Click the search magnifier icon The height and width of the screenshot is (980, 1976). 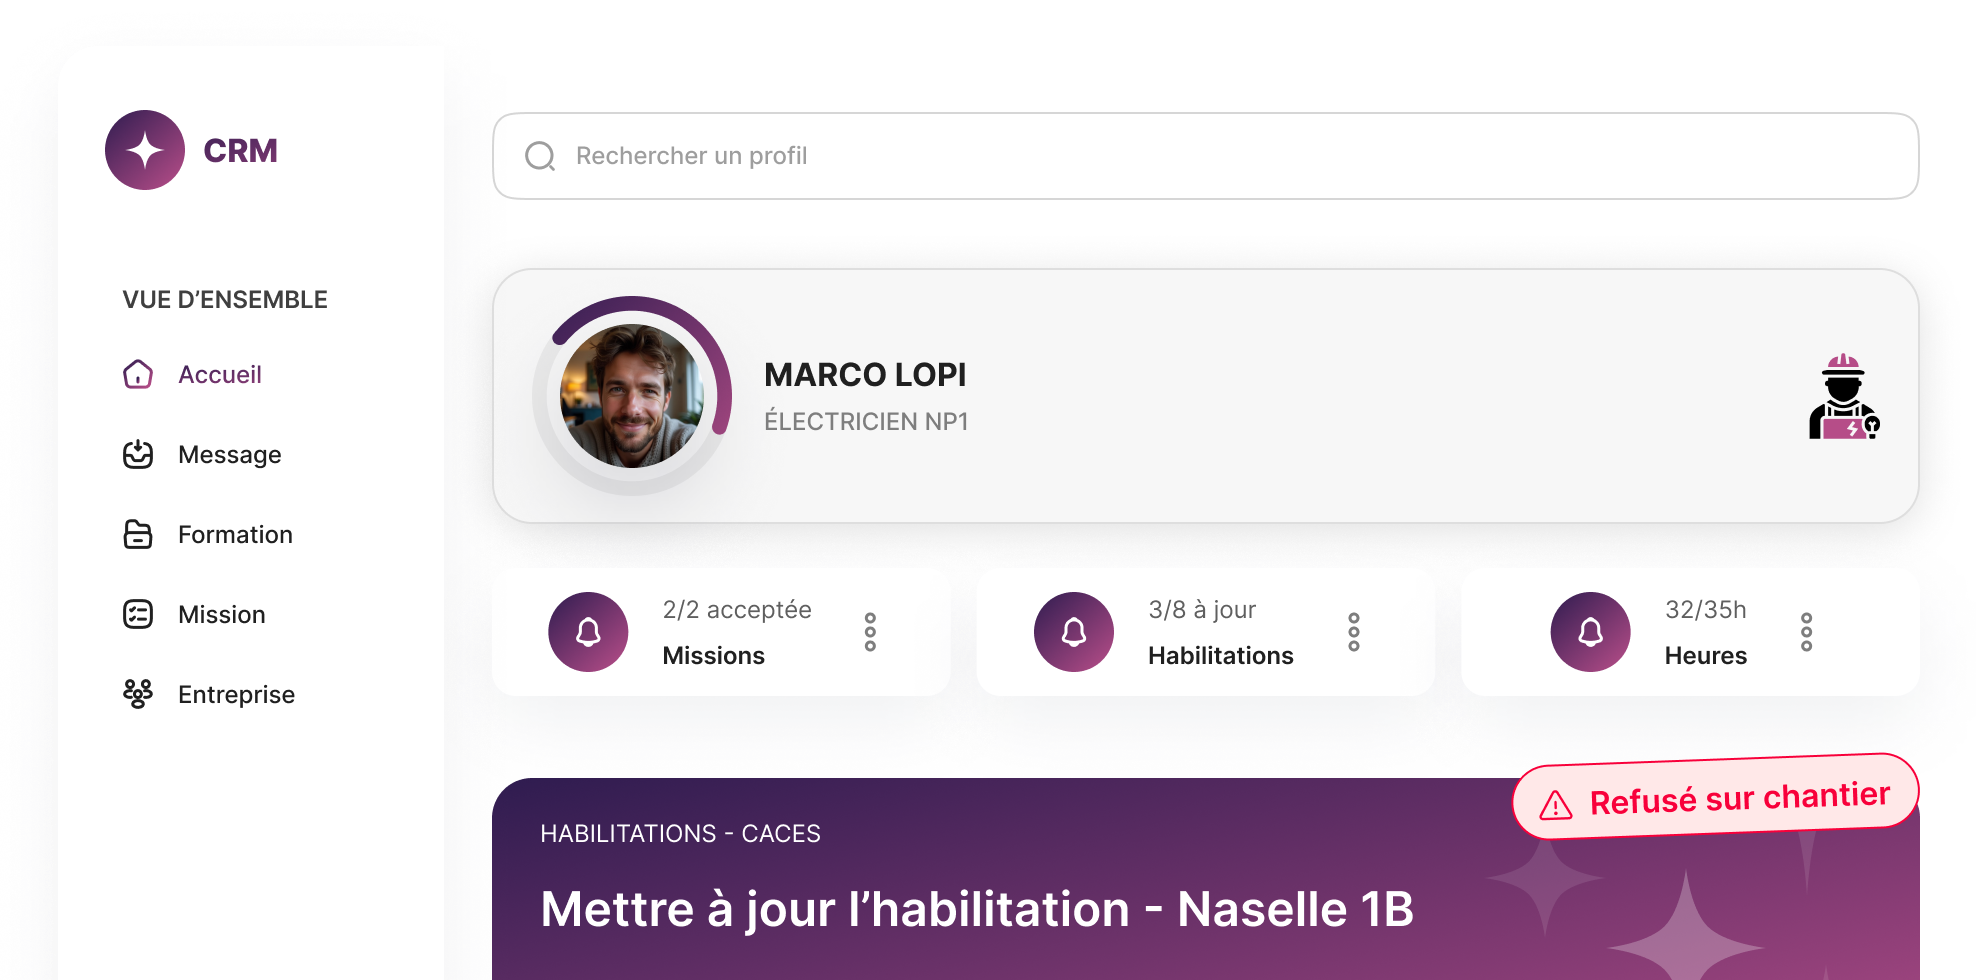(540, 156)
